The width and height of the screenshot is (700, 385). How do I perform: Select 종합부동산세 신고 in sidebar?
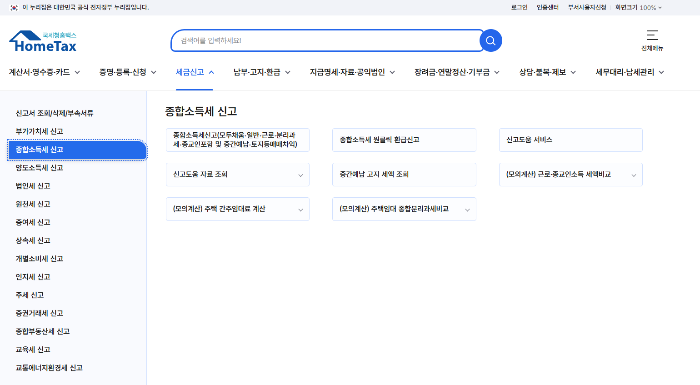tap(42, 331)
